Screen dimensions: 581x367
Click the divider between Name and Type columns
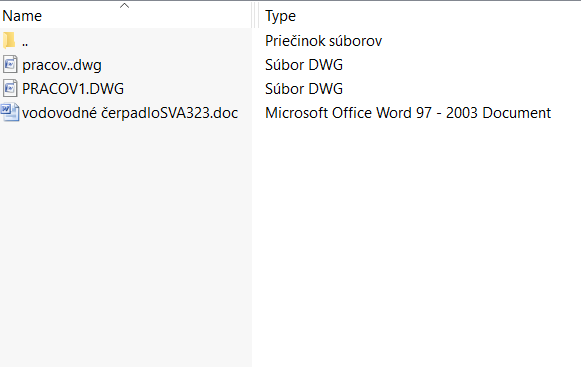pyautogui.click(x=255, y=15)
